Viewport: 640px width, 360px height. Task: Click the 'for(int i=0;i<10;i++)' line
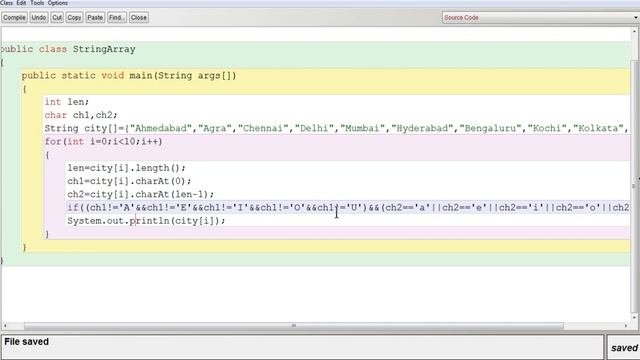103,142
